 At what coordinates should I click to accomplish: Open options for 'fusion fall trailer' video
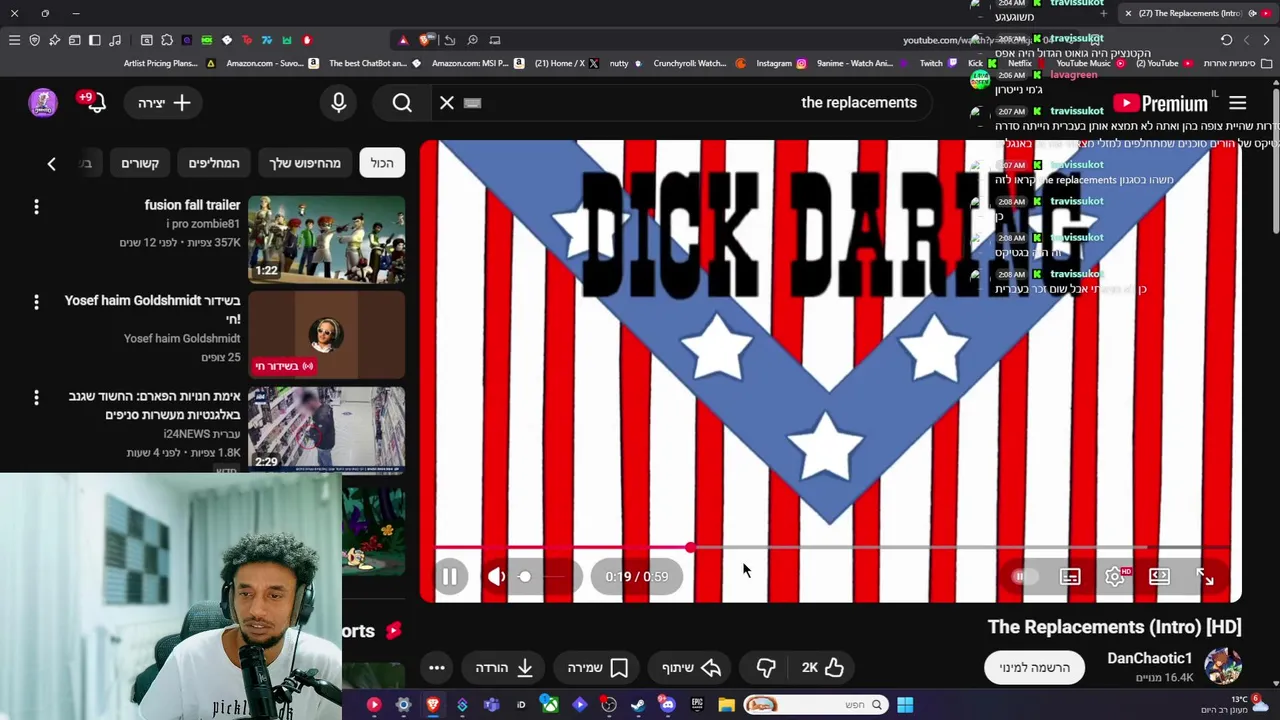(x=36, y=207)
